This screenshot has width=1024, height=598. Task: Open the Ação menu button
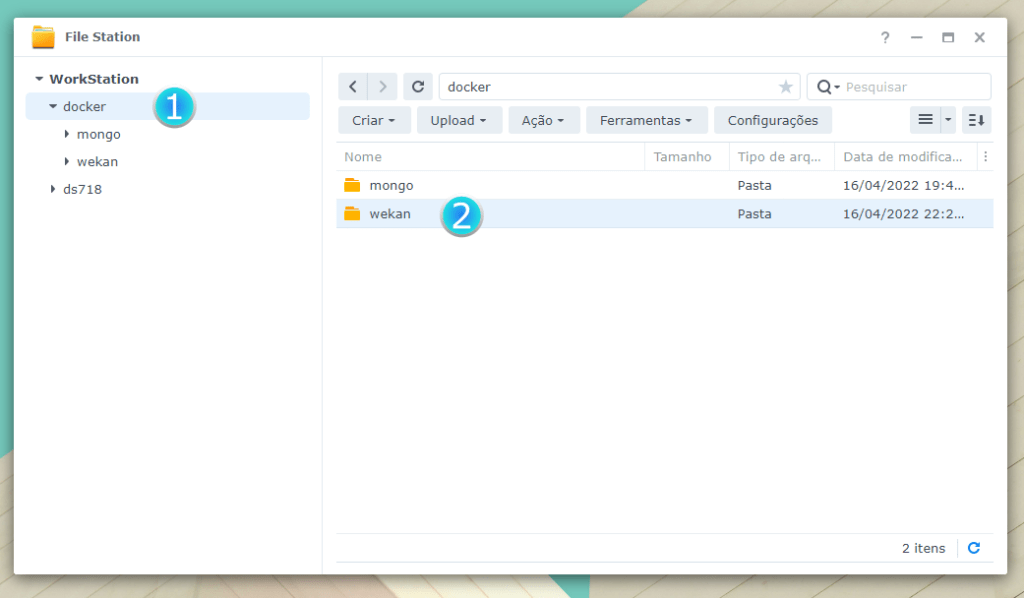pos(543,120)
